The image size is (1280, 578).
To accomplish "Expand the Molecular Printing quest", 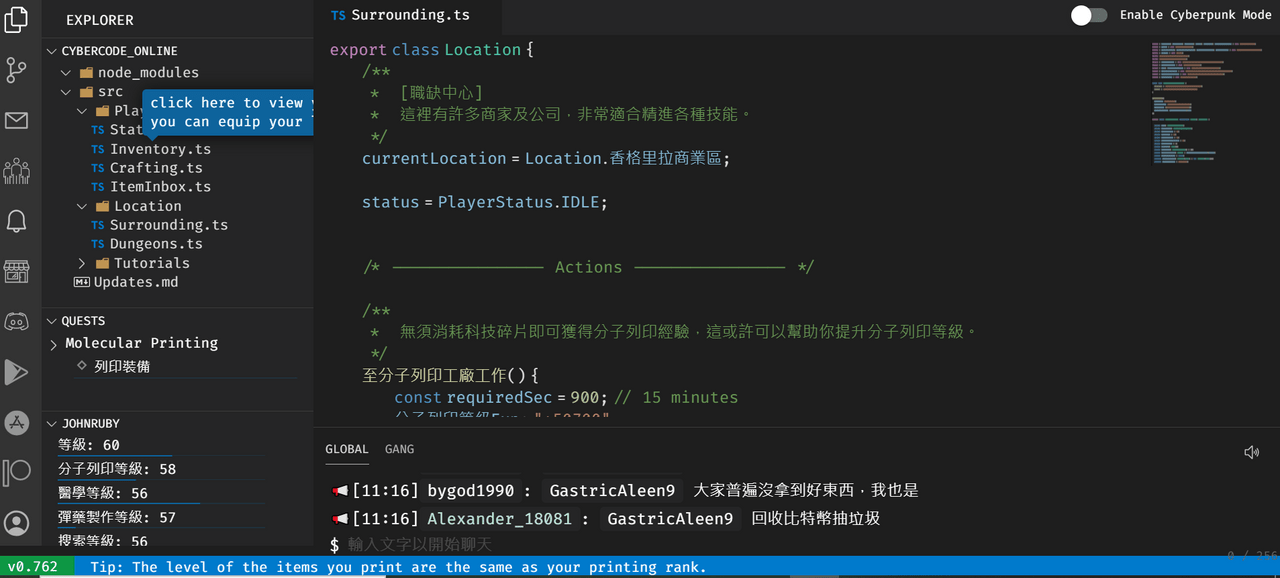I will click(x=54, y=344).
